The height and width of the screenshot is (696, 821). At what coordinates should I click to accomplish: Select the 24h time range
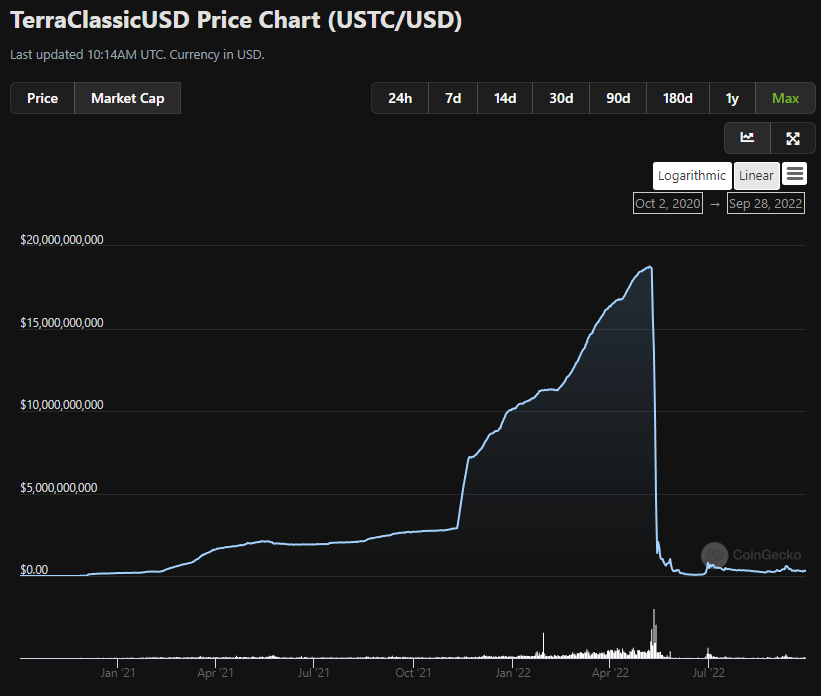pyautogui.click(x=400, y=98)
